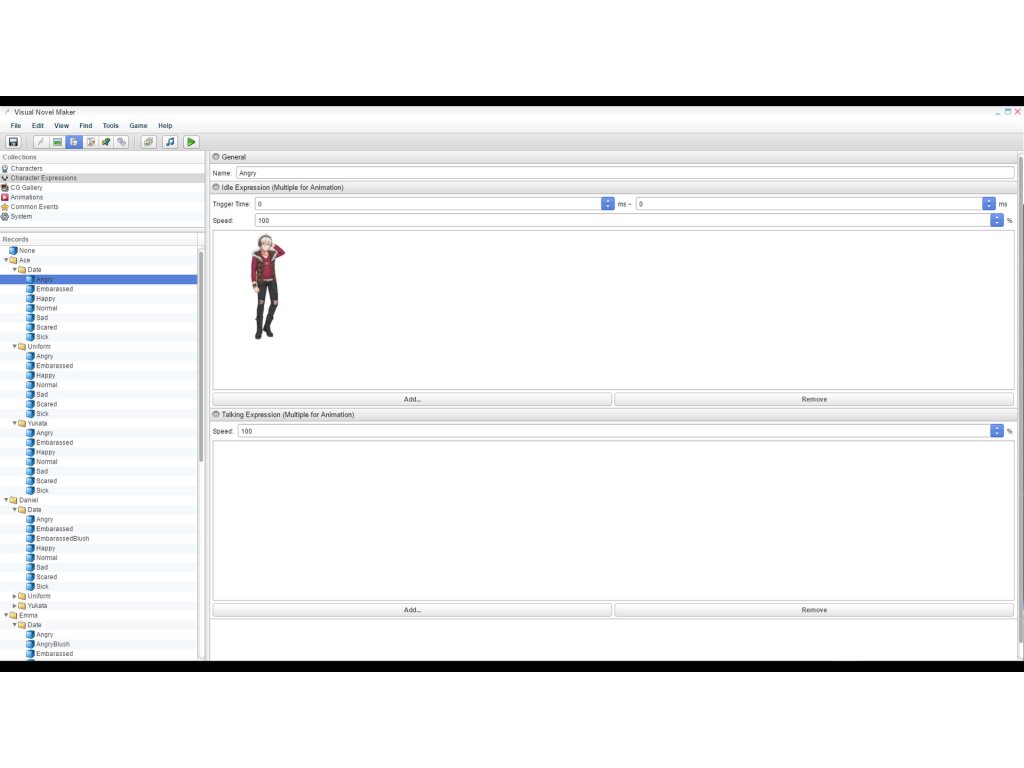
Task: Open the Tools menu
Action: 110,125
